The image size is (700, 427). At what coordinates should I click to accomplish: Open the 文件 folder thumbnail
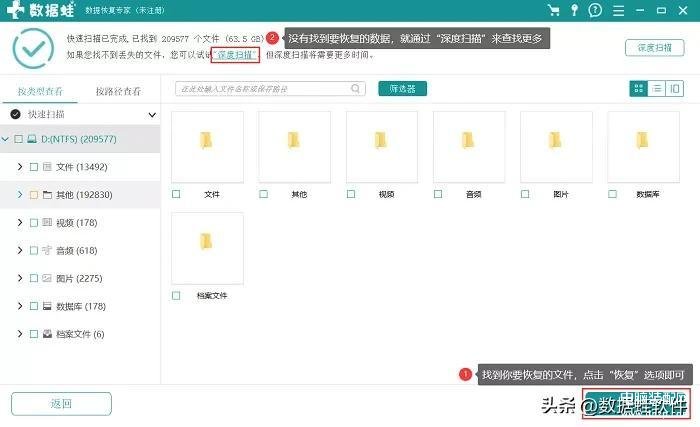207,147
